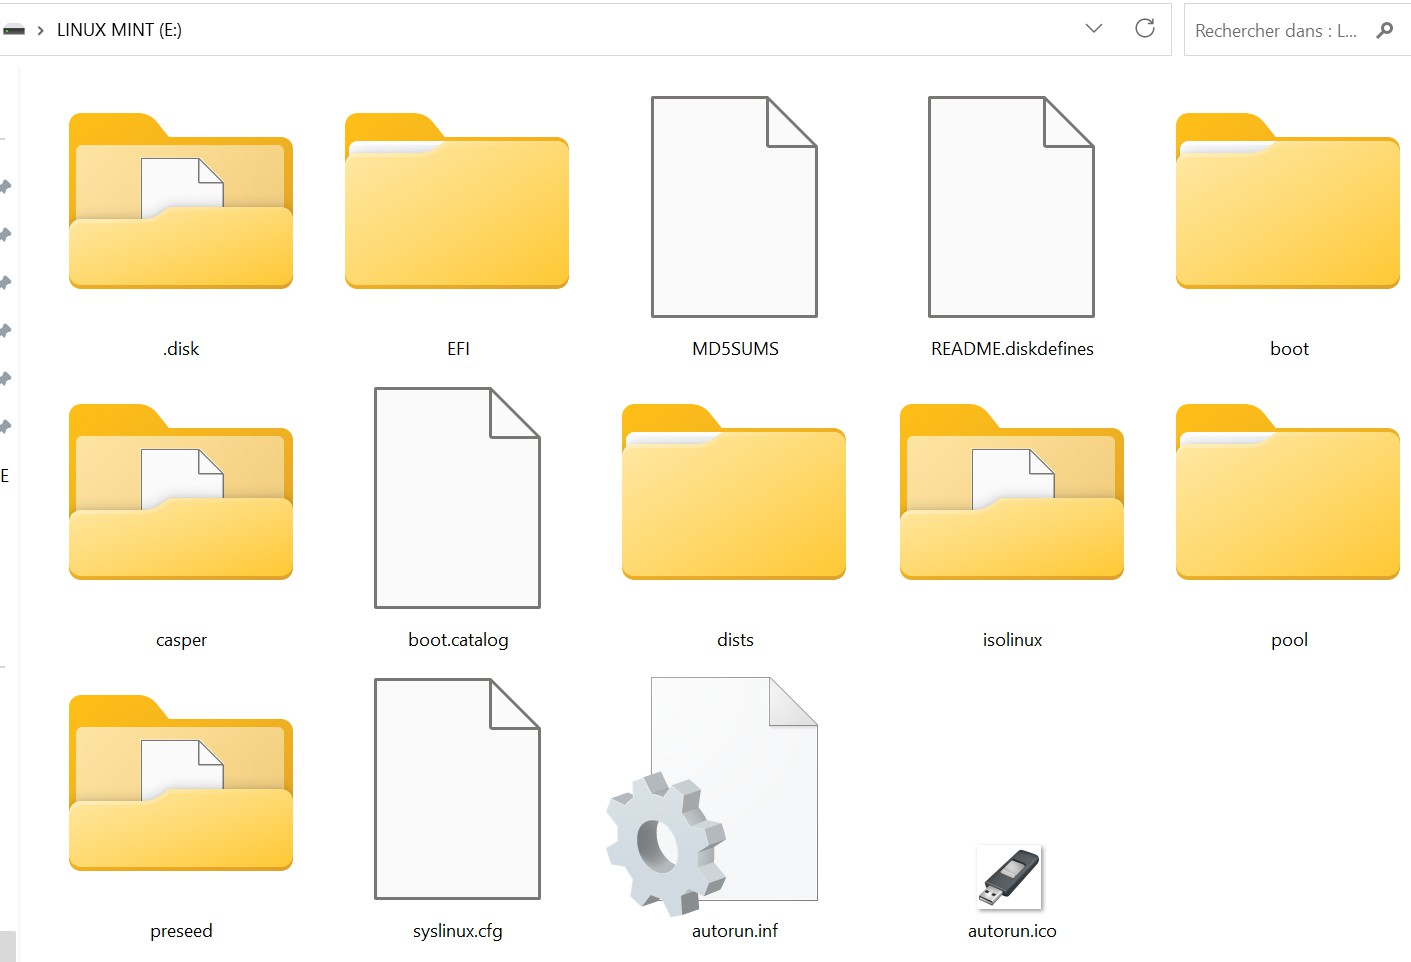Select the boot.catalog file icon
1411x962 pixels.
(458, 498)
